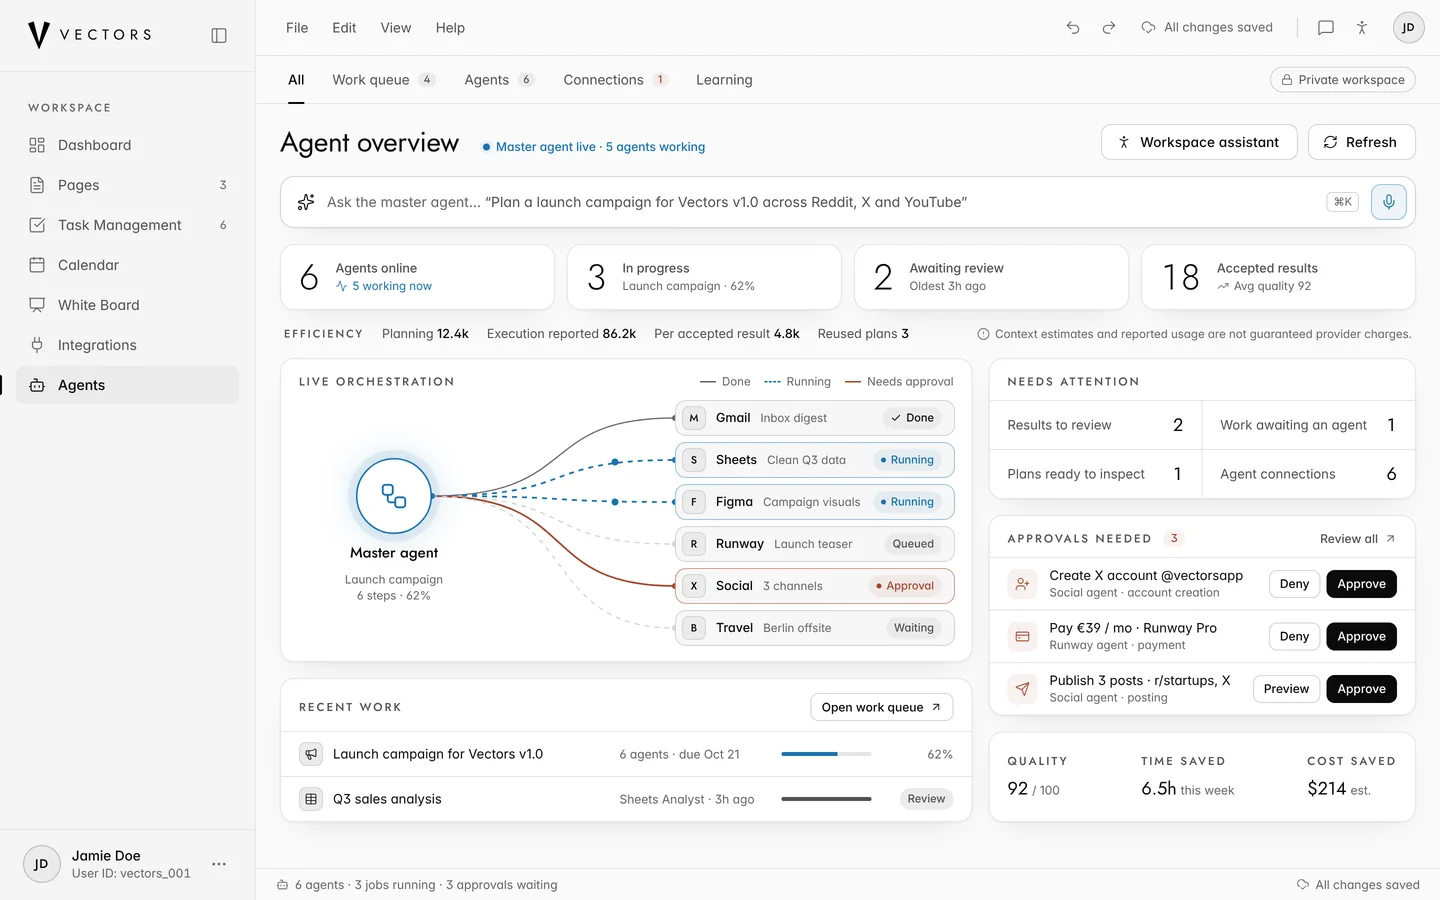Viewport: 1440px width, 900px height.
Task: Switch to the Connections tab
Action: [615, 80]
